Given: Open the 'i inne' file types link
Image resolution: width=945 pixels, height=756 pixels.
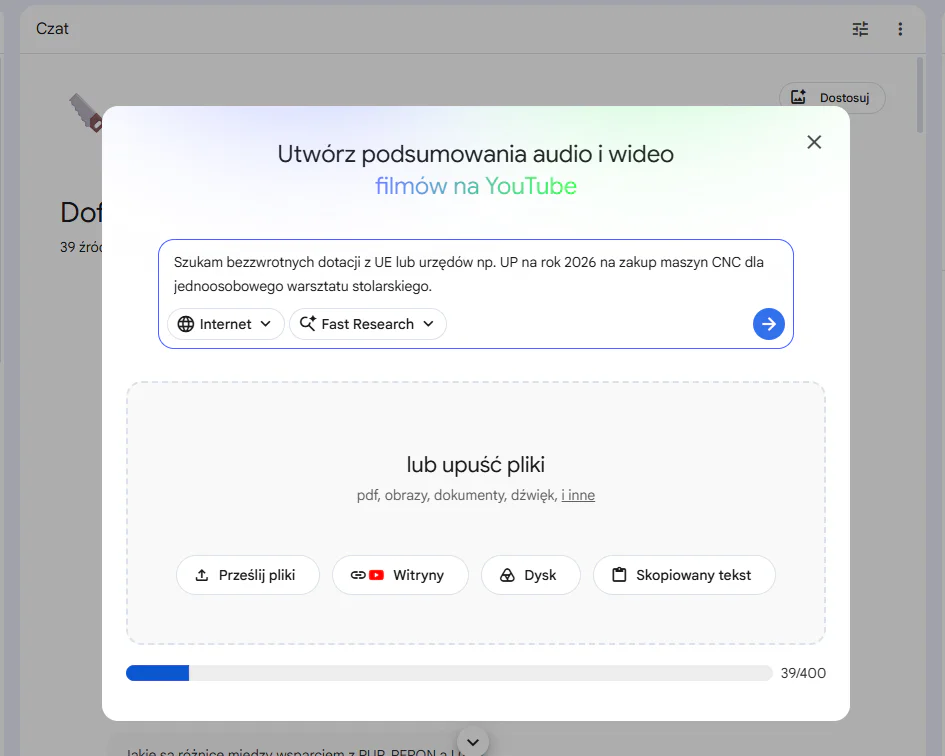Looking at the screenshot, I should [x=578, y=495].
